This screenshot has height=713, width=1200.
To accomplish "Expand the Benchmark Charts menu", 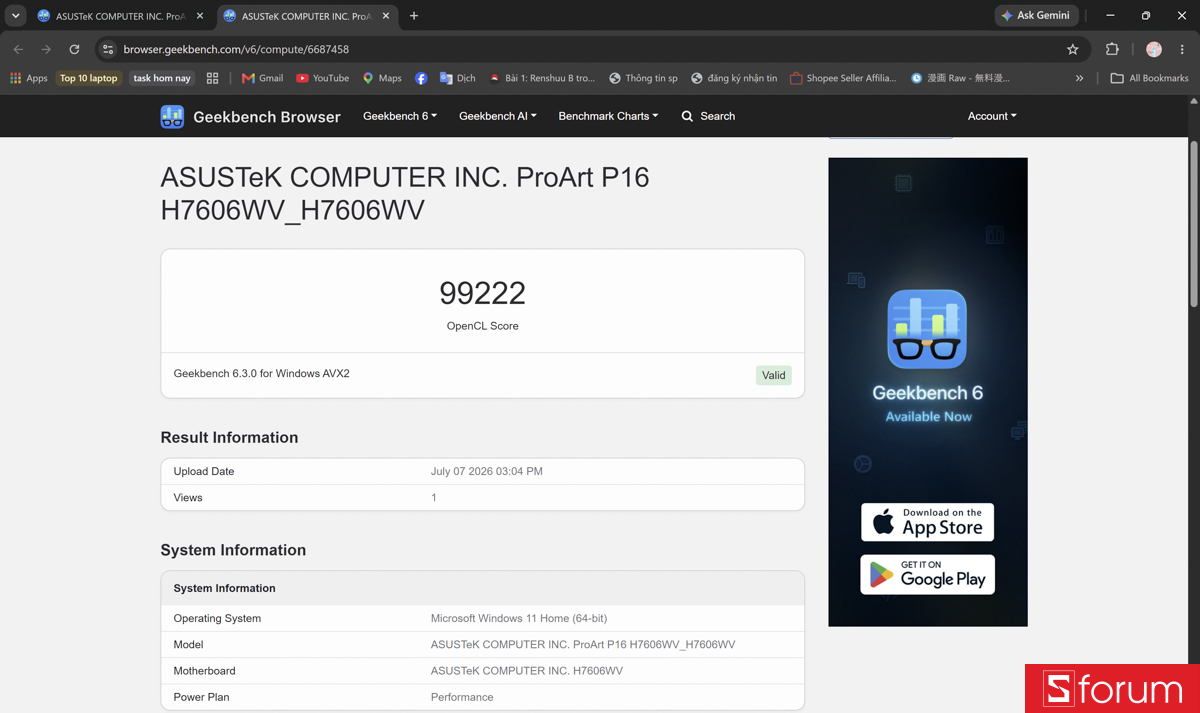I will point(608,116).
